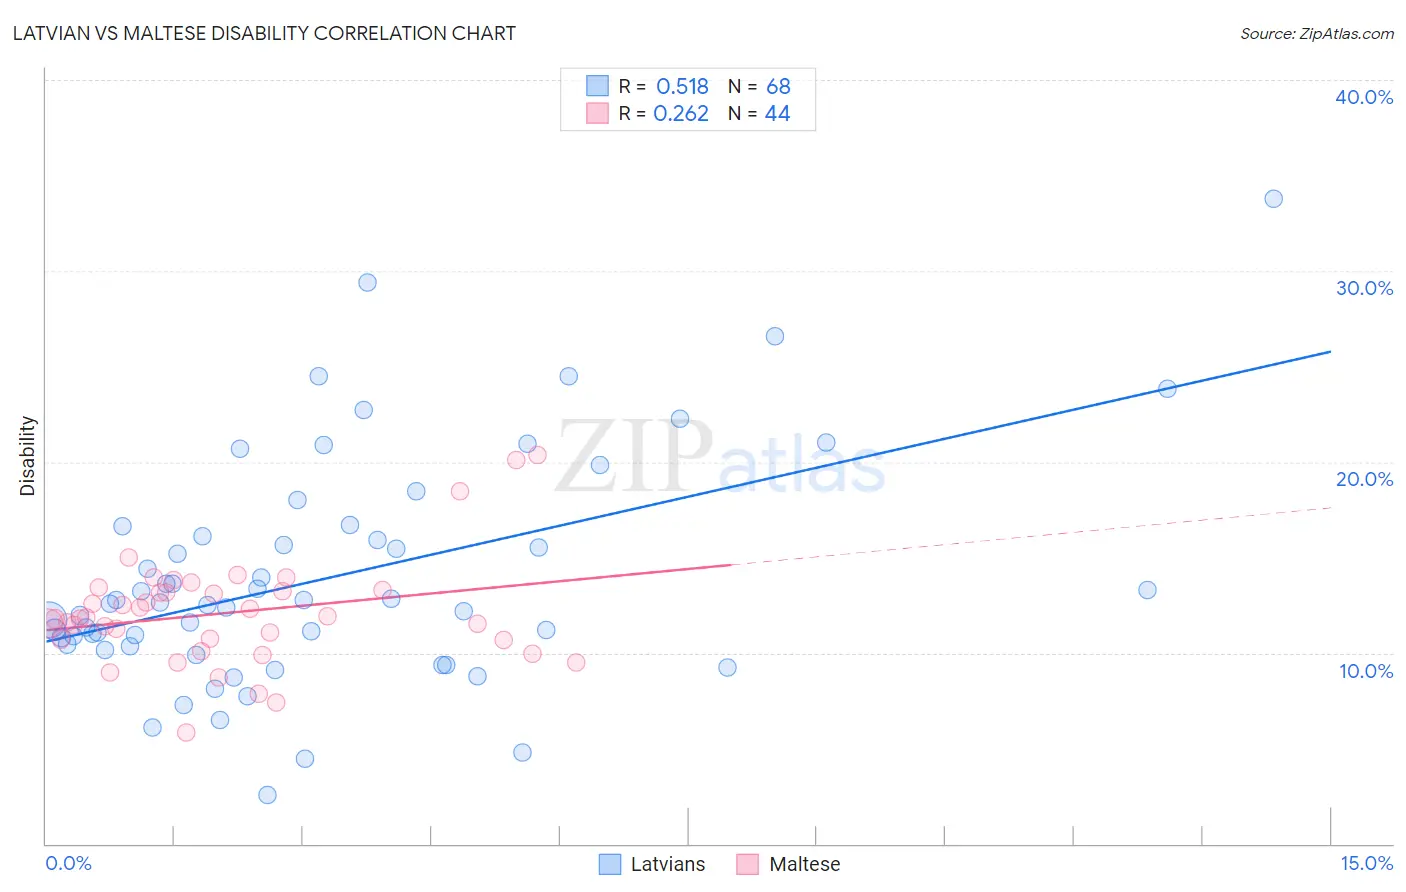Open the Source: ZipAtlas.com link
This screenshot has height=892, width=1406.
click(1317, 34)
